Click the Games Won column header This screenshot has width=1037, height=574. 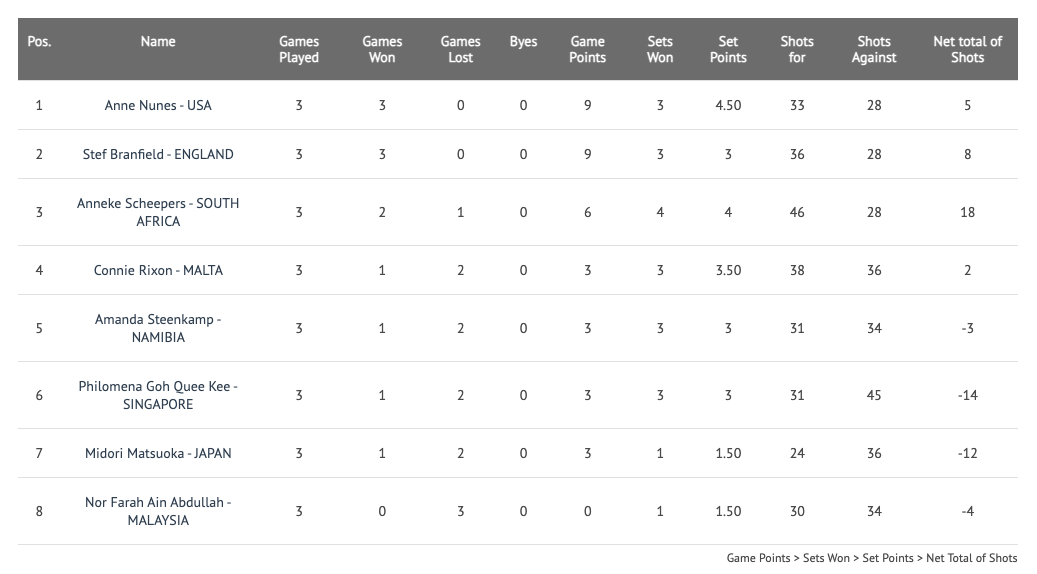tap(382, 50)
